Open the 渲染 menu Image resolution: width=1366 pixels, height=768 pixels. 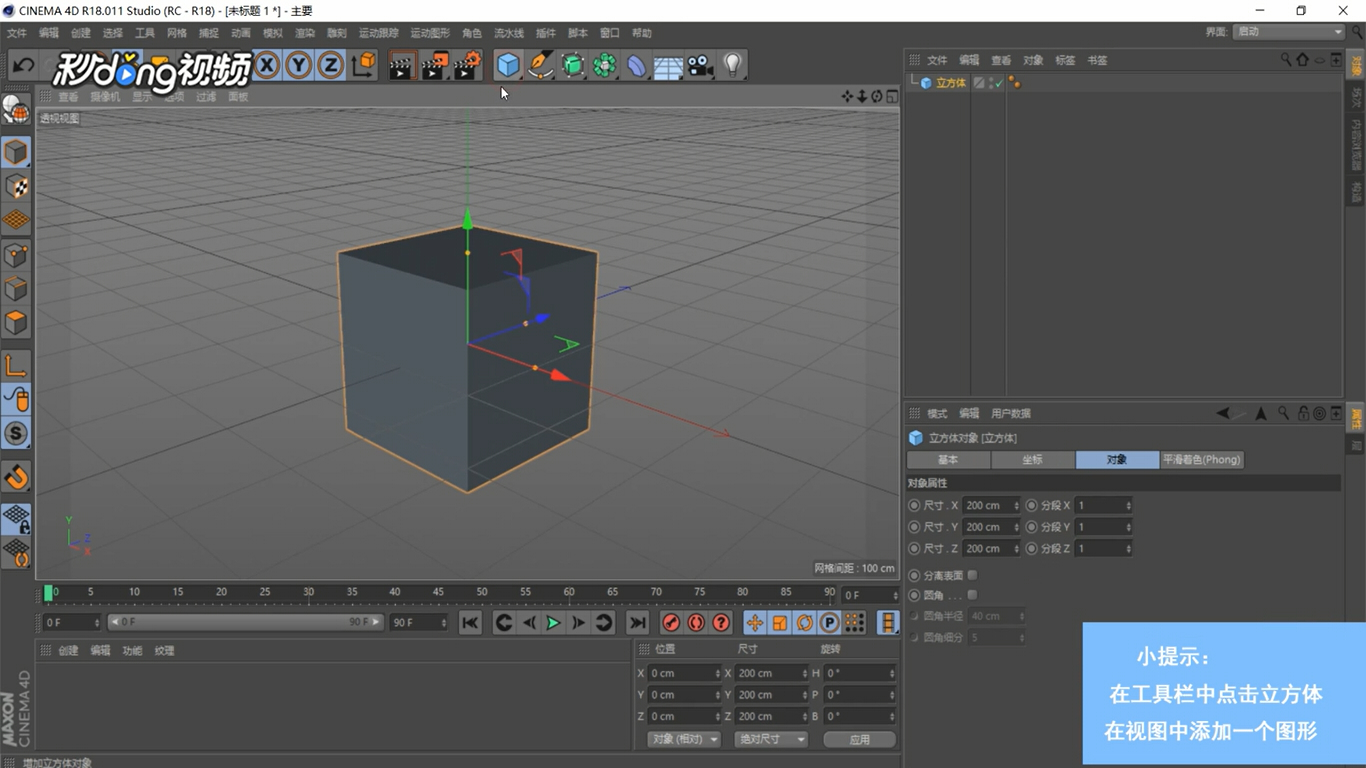click(304, 33)
